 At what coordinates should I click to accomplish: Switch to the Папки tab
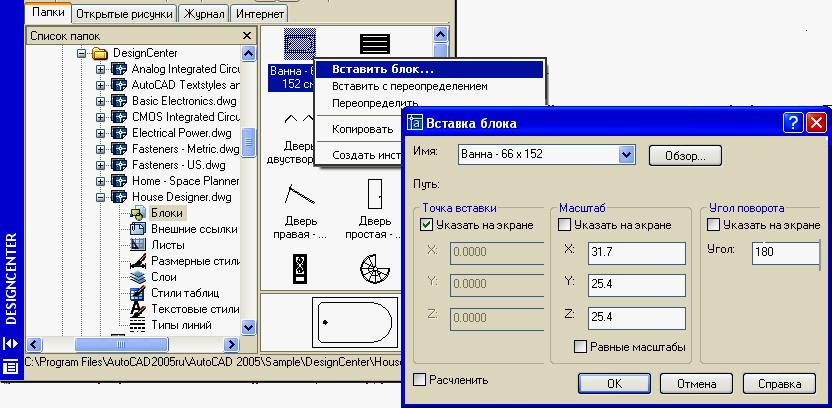tap(48, 12)
